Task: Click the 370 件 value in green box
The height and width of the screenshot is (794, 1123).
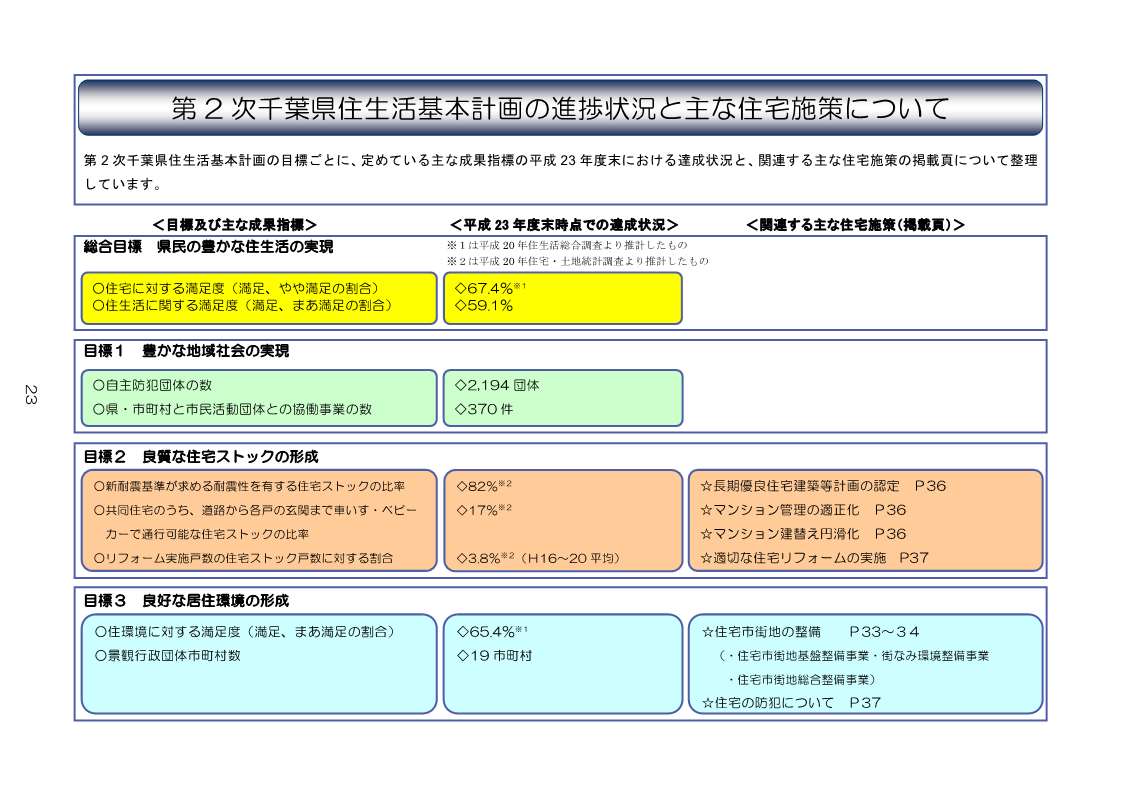Action: point(484,408)
